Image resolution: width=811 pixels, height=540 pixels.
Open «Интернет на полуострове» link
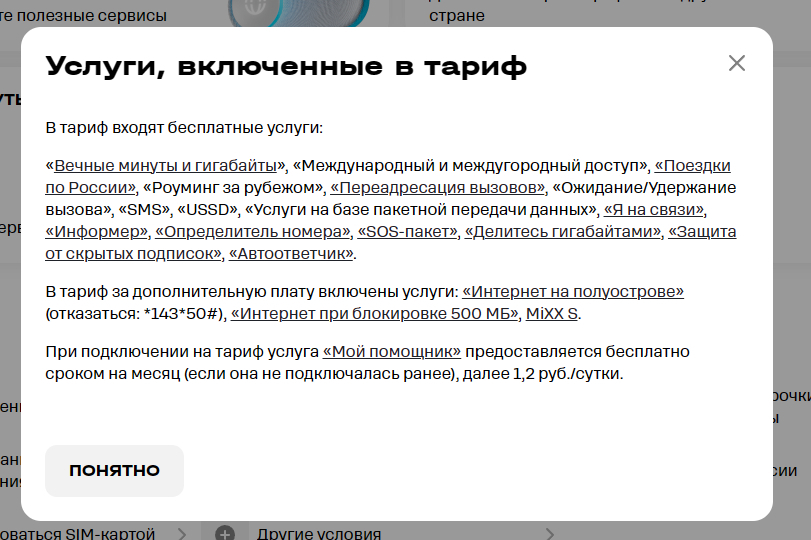click(573, 292)
